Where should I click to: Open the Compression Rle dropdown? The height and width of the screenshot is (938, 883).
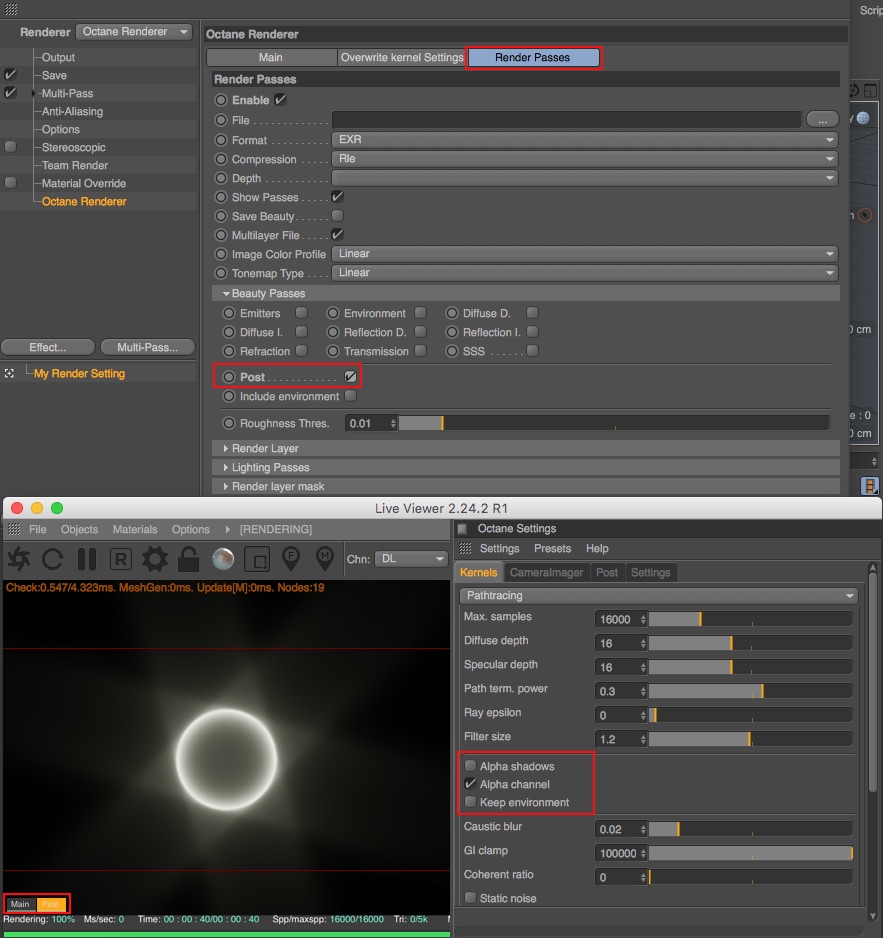[x=584, y=159]
